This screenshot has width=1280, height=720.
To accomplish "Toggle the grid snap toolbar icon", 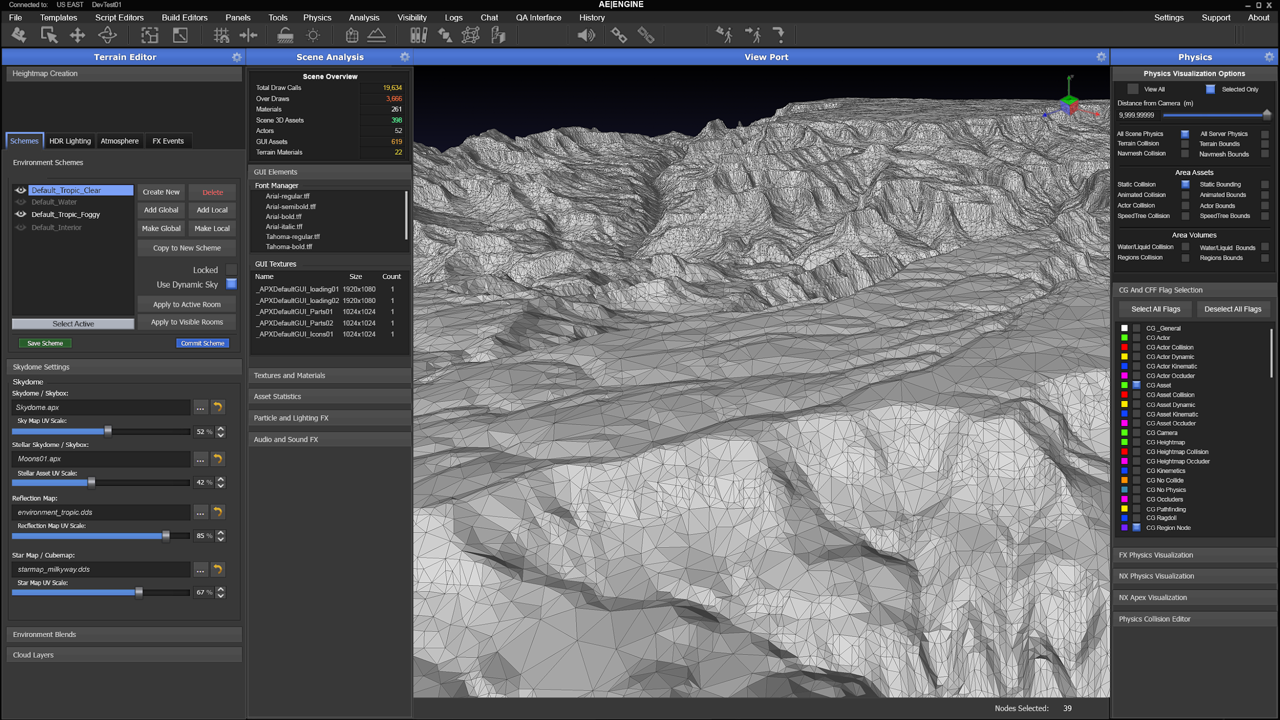I will point(221,36).
